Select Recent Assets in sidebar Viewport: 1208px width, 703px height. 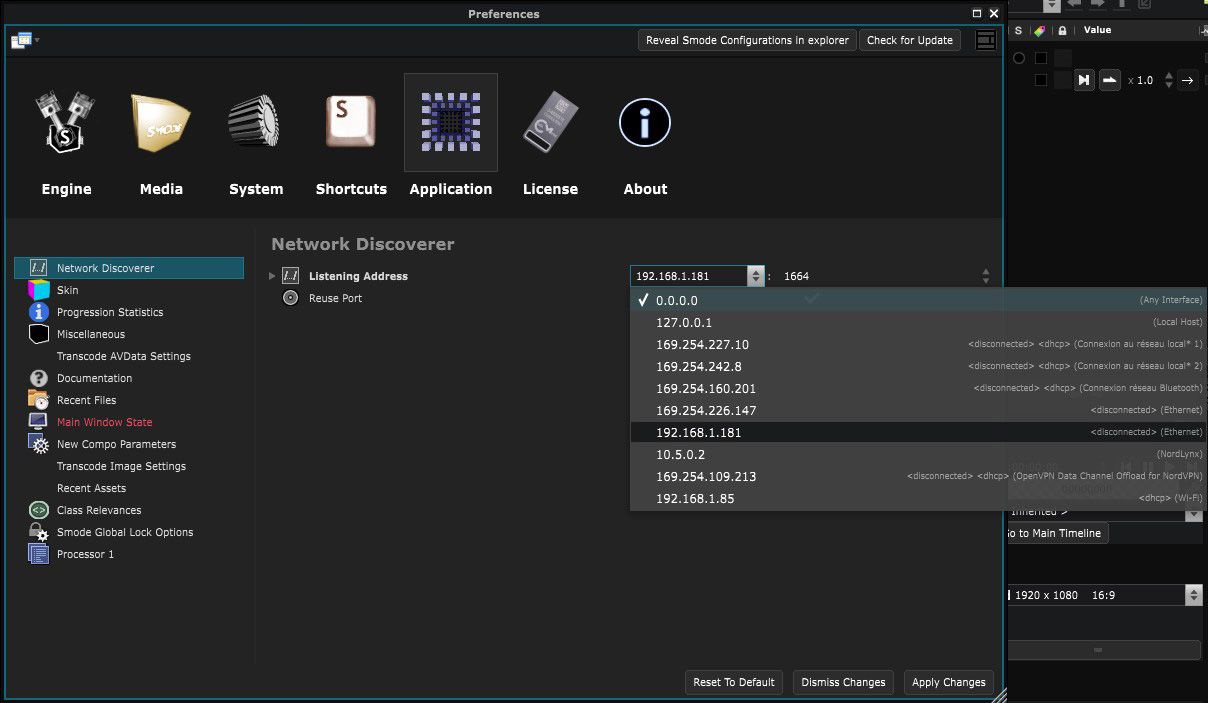click(x=91, y=488)
